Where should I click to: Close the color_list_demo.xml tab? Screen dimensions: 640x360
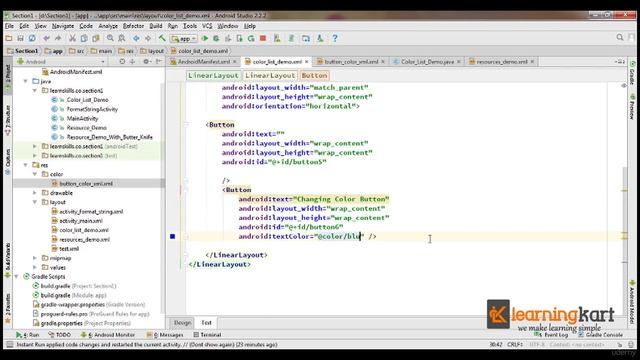tap(307, 62)
